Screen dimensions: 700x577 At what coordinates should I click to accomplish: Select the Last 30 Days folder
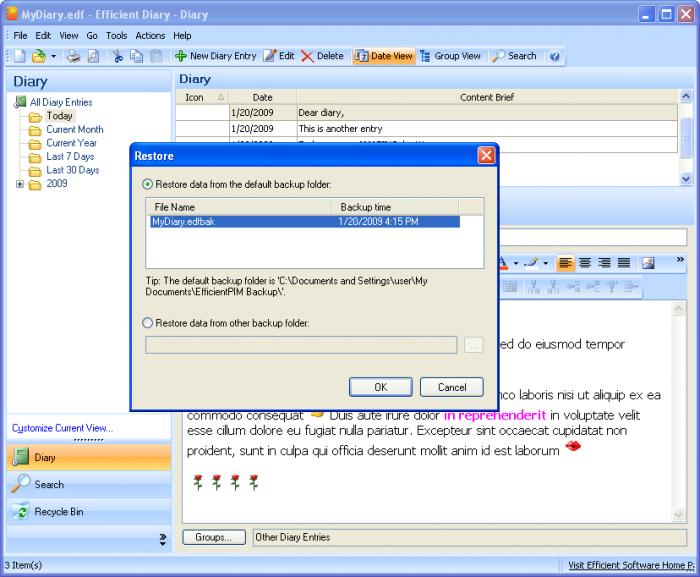point(72,170)
